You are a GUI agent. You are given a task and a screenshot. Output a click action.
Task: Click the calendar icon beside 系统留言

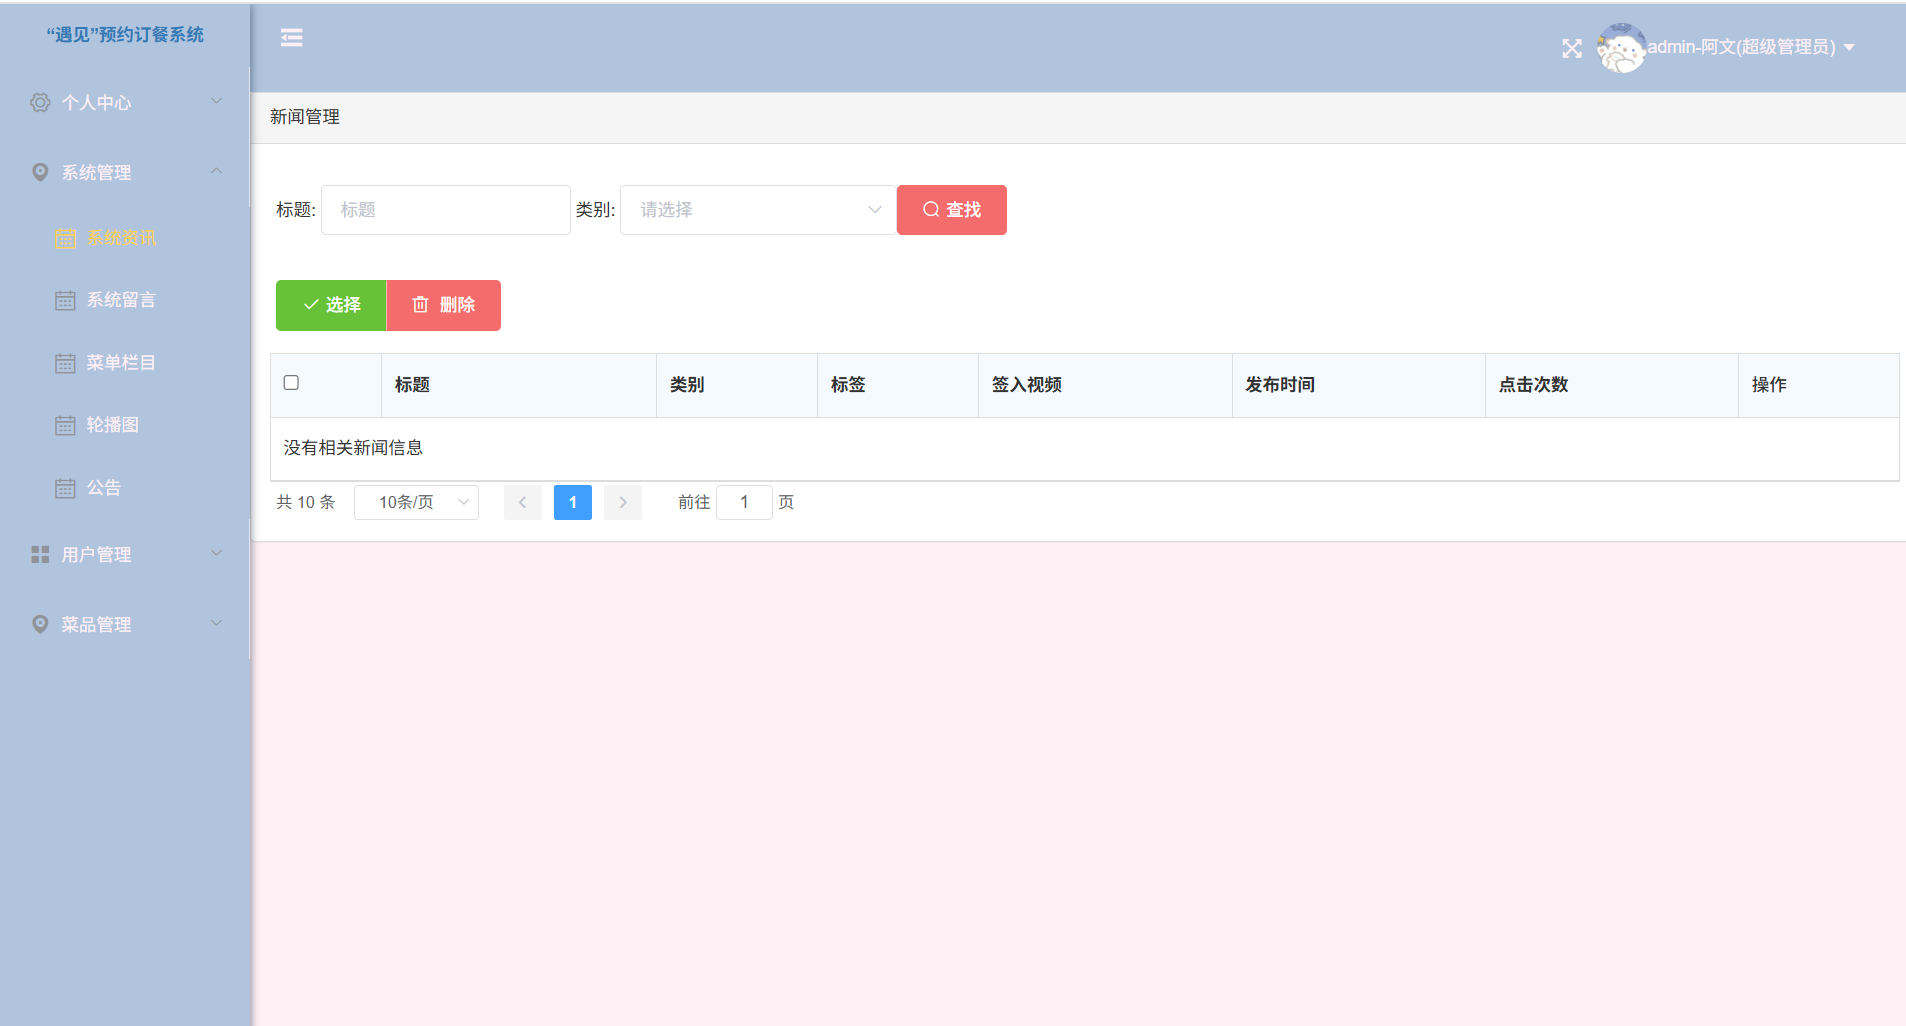pyautogui.click(x=66, y=300)
